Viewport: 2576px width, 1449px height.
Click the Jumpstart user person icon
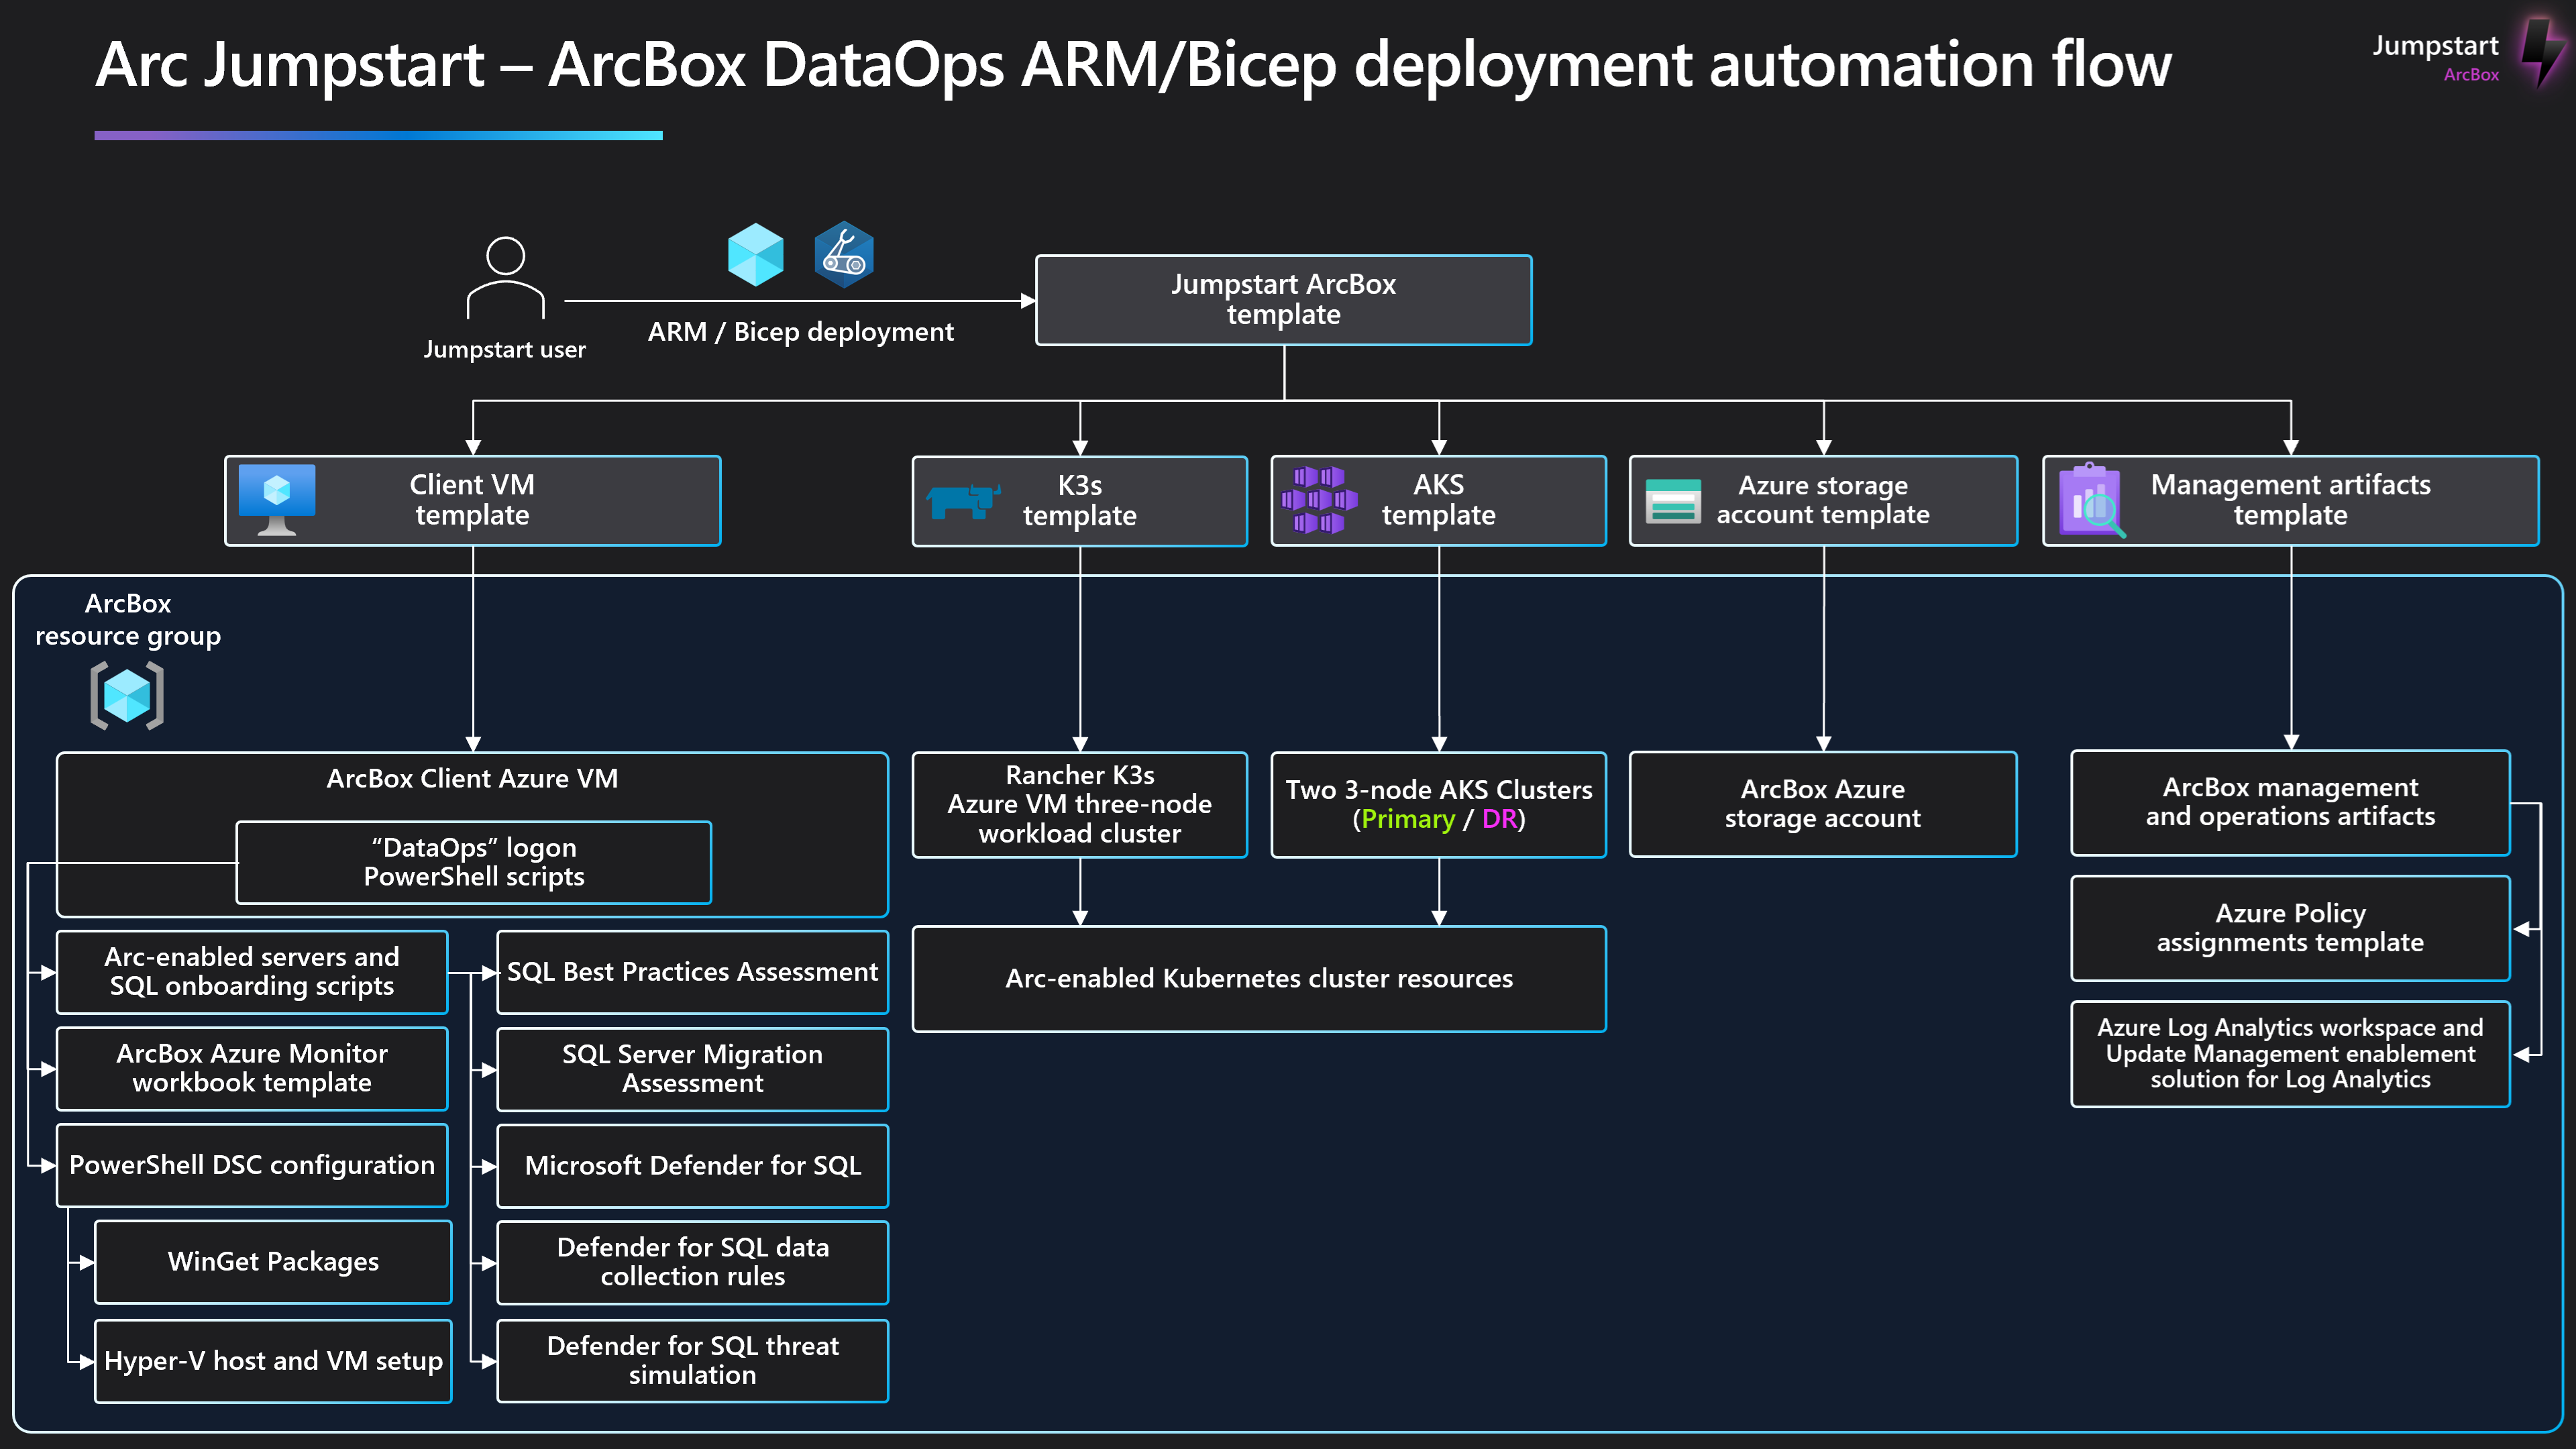505,278
